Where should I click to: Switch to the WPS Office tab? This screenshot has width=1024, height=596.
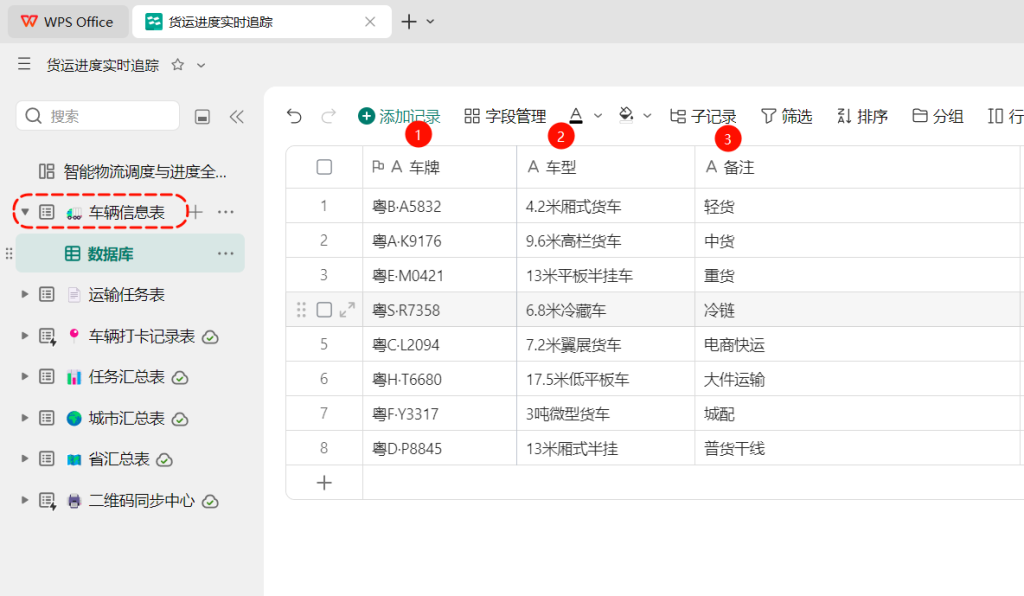[67, 22]
